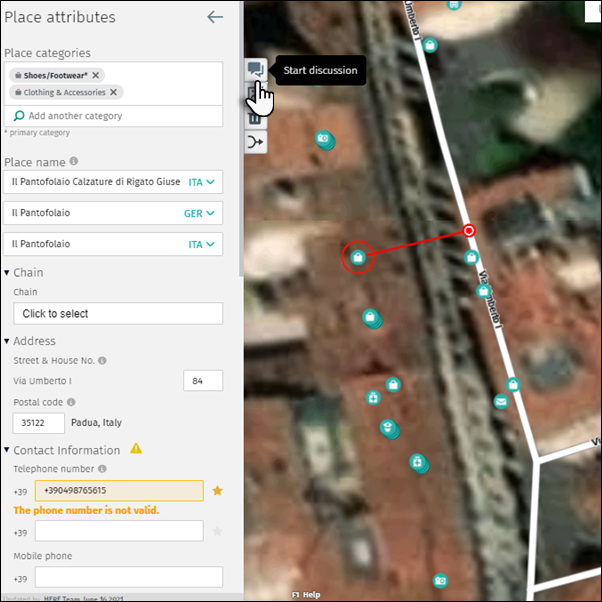Click the trash delete icon in map toolbar
602x602 pixels.
pos(255,118)
